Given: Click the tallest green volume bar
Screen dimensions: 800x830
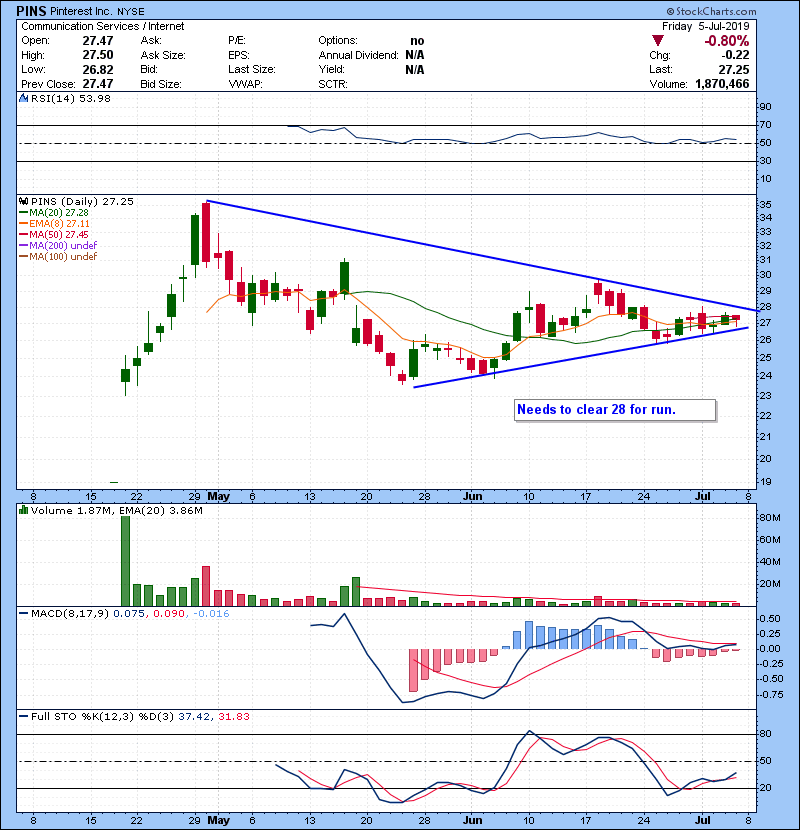Looking at the screenshot, I should point(125,561).
